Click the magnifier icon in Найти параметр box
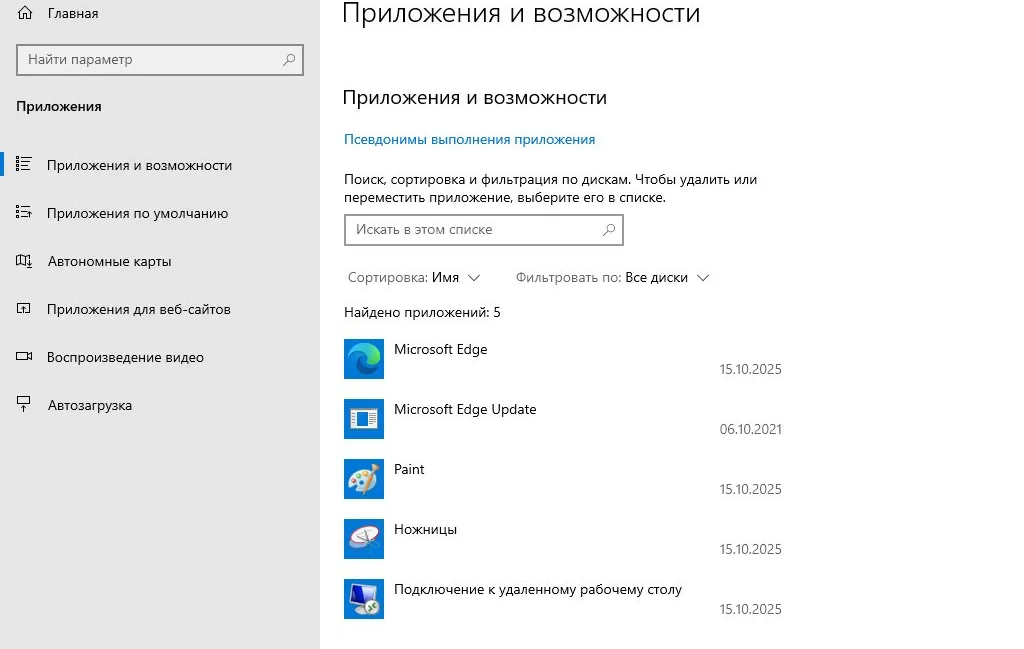This screenshot has width=1024, height=649. pos(289,60)
